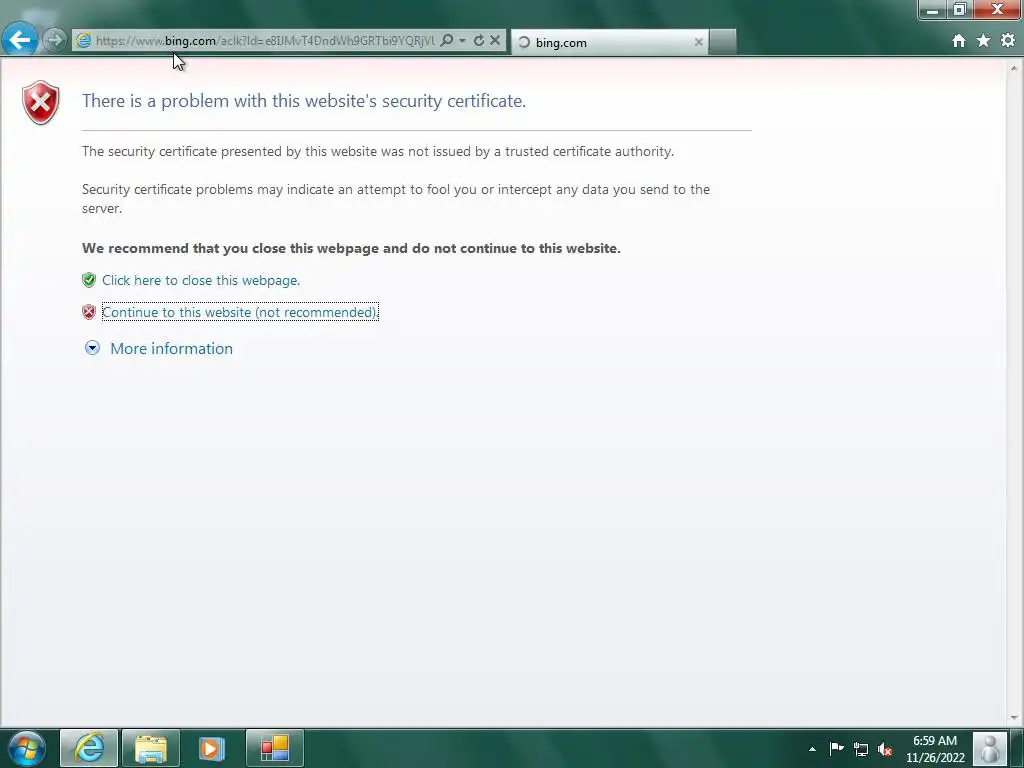Click the page scrollbar down arrow
1024x768 pixels.
pos(1014,718)
